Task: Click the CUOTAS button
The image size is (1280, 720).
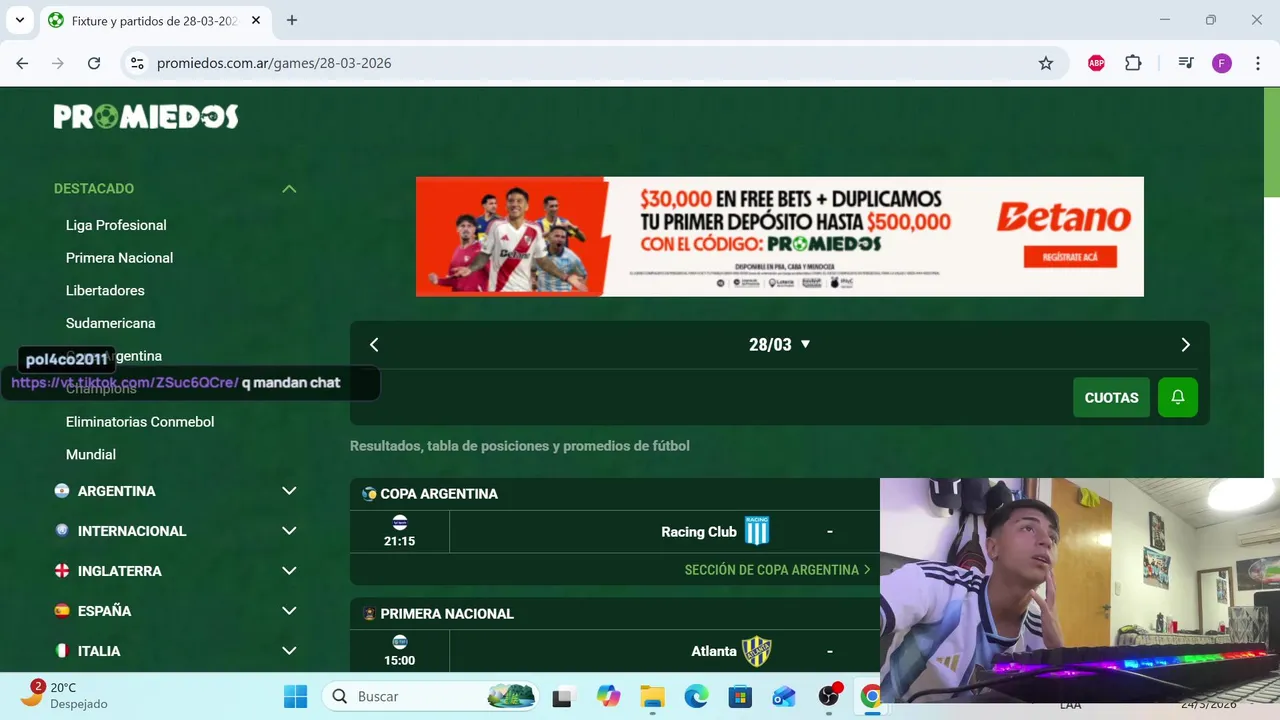Action: [x=1111, y=397]
